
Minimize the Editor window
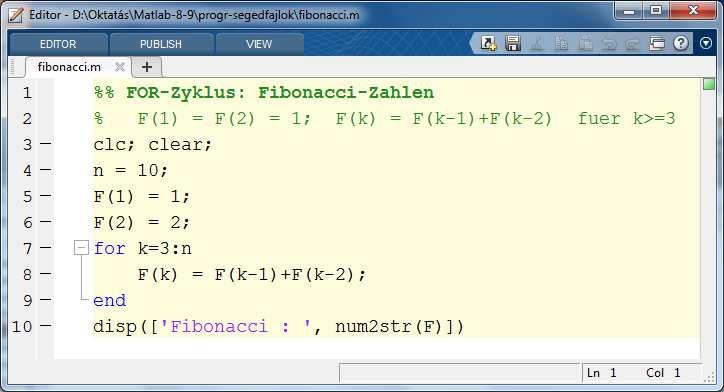tap(629, 11)
